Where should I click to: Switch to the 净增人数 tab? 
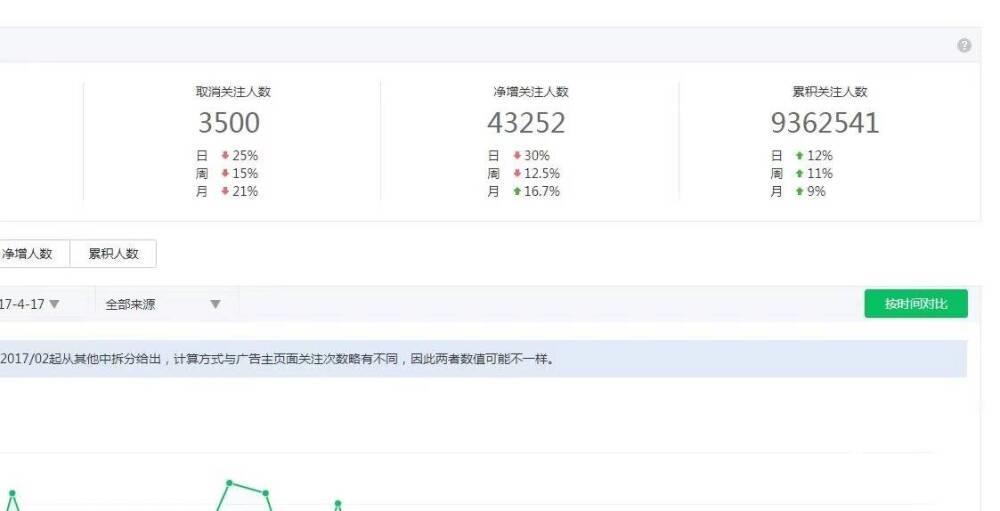28,254
